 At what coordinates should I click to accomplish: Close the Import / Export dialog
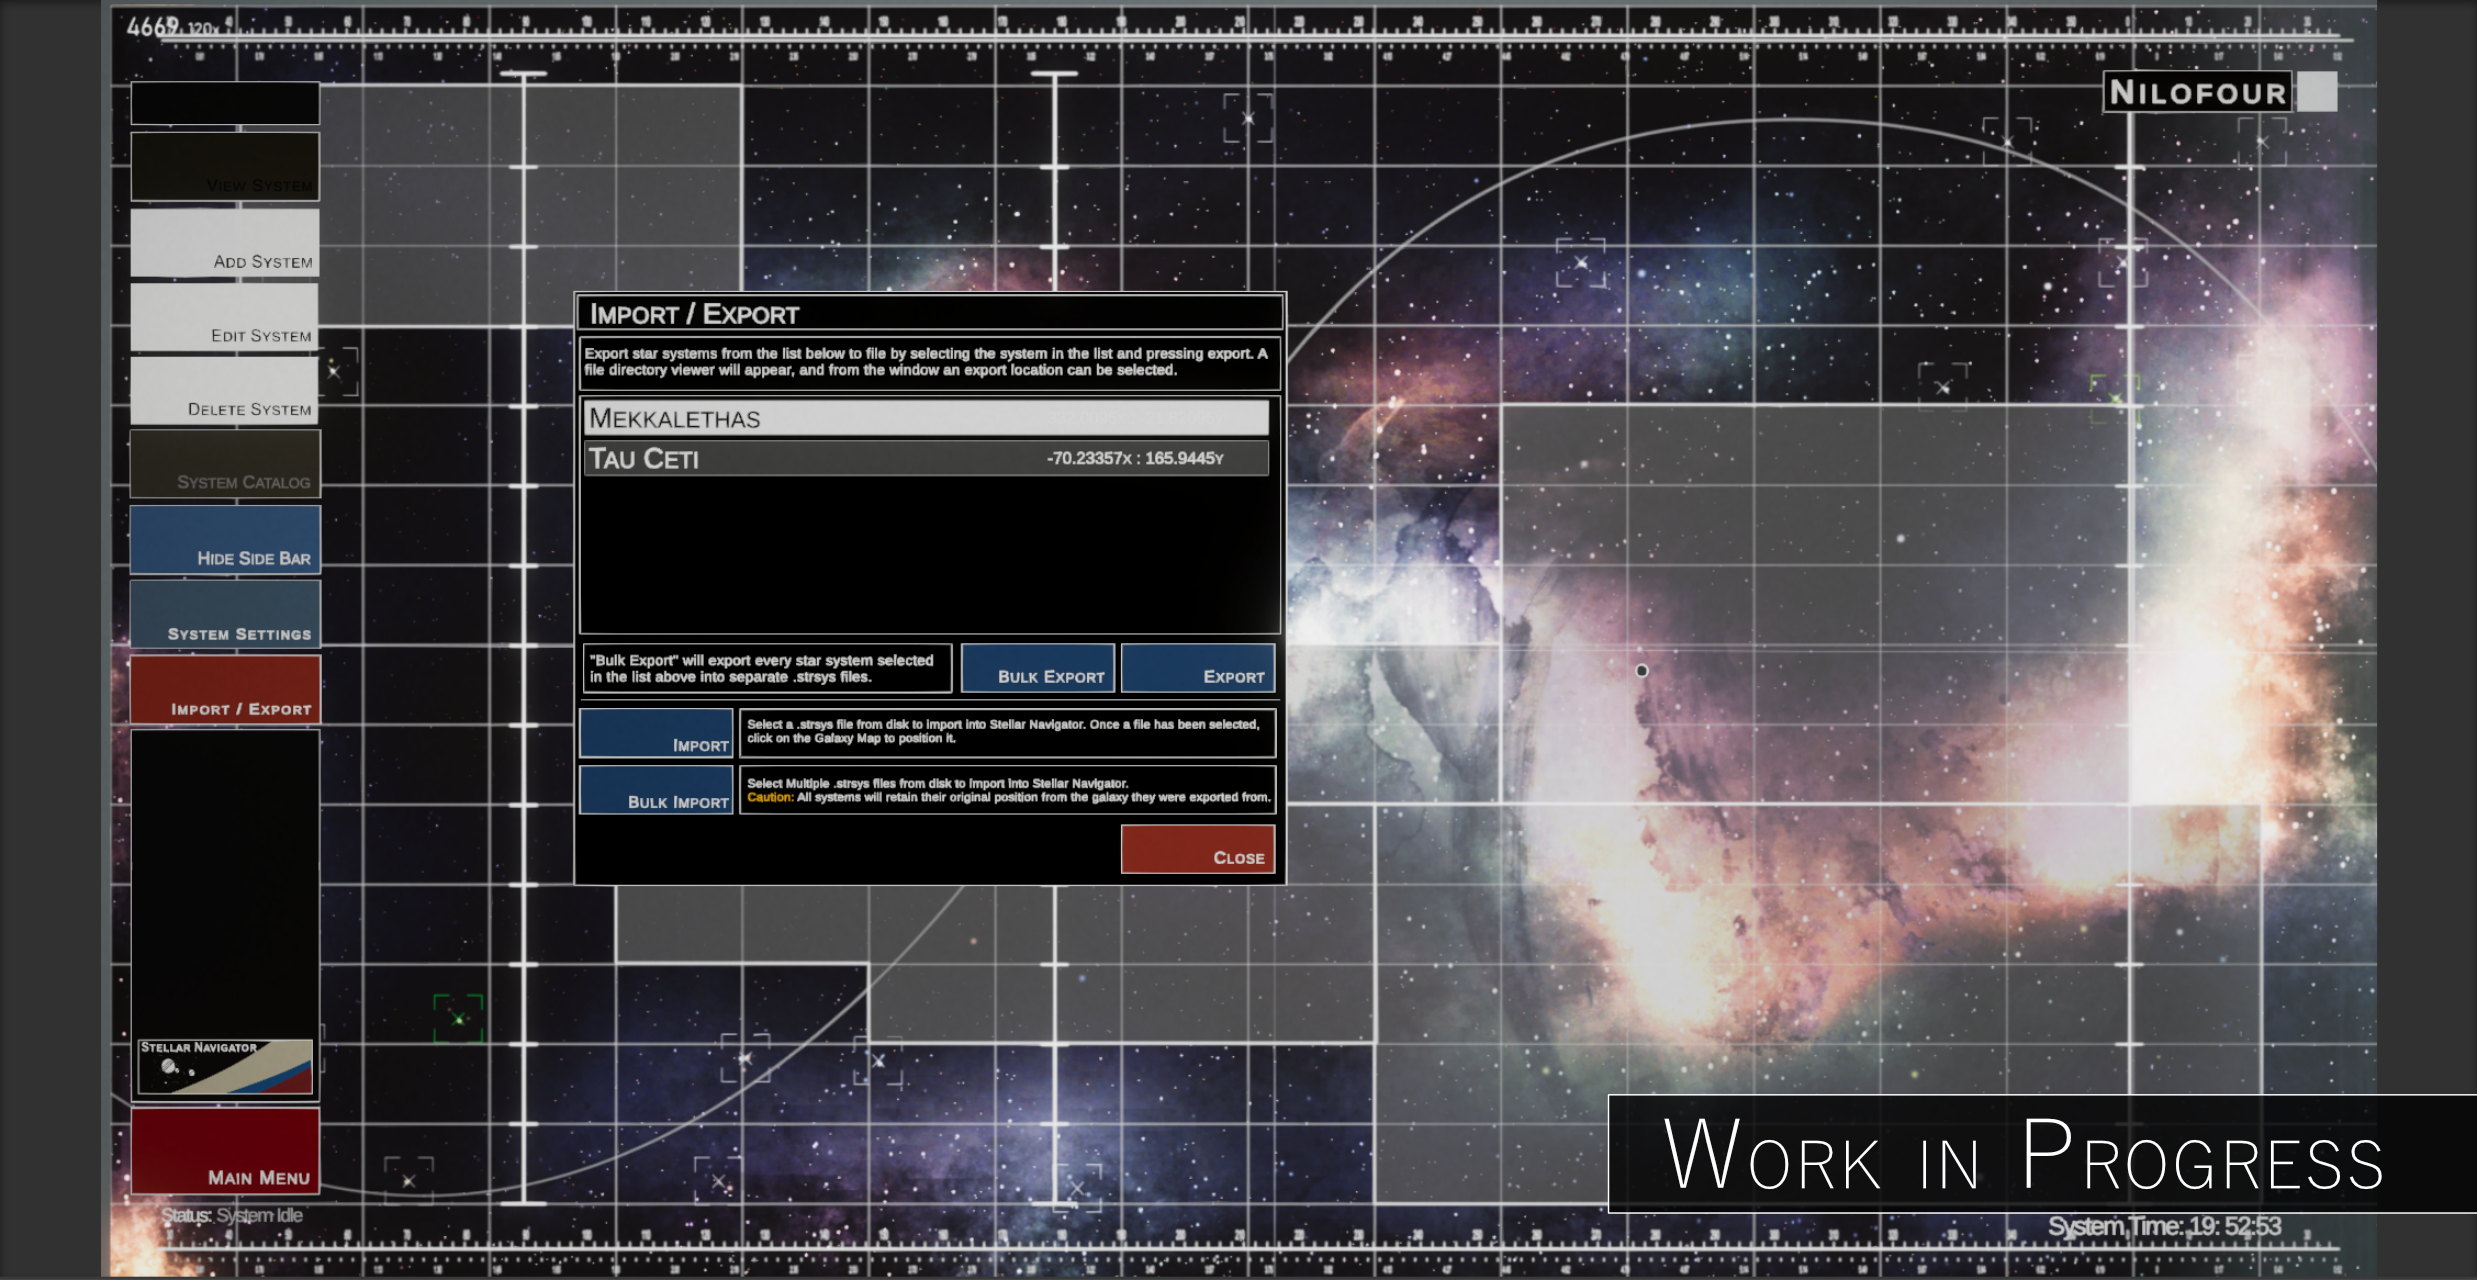tap(1197, 849)
